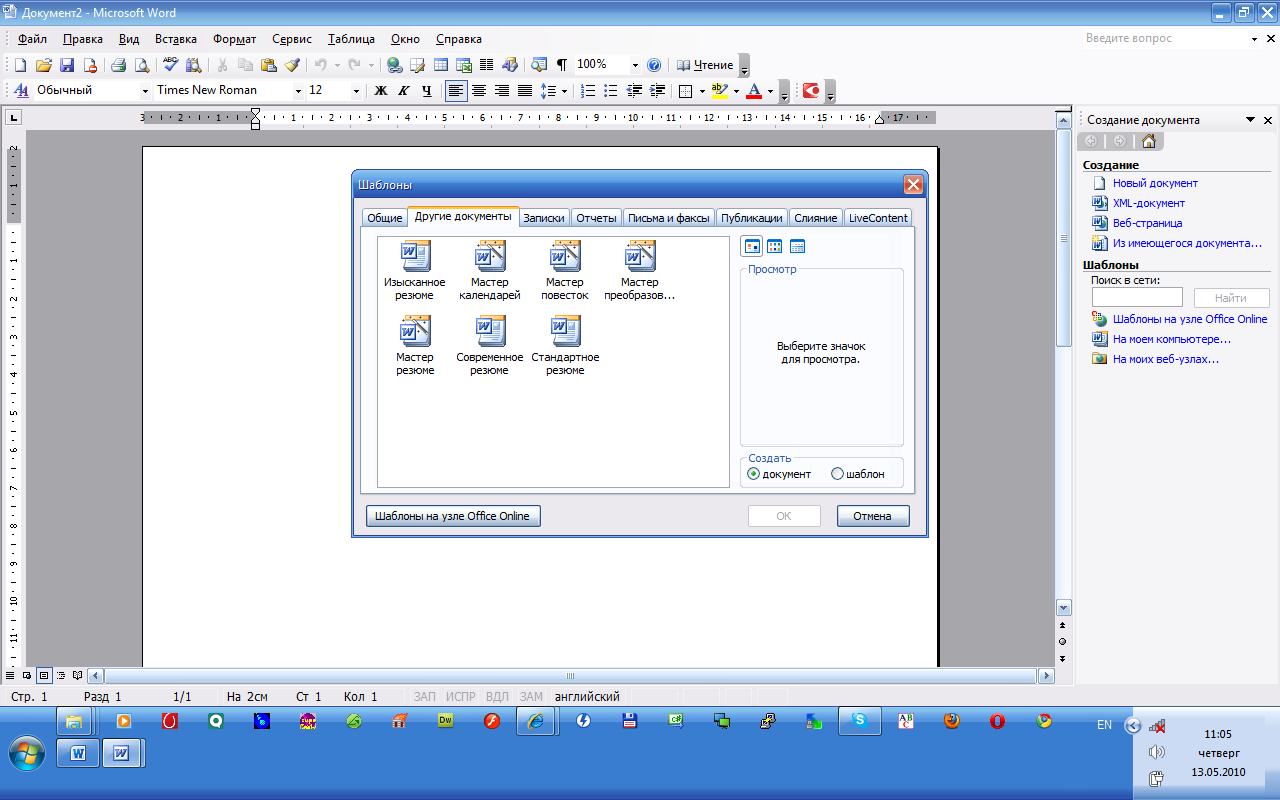Toggle Underline (Ч) formatting
Viewport: 1280px width, 800px height.
coord(426,91)
